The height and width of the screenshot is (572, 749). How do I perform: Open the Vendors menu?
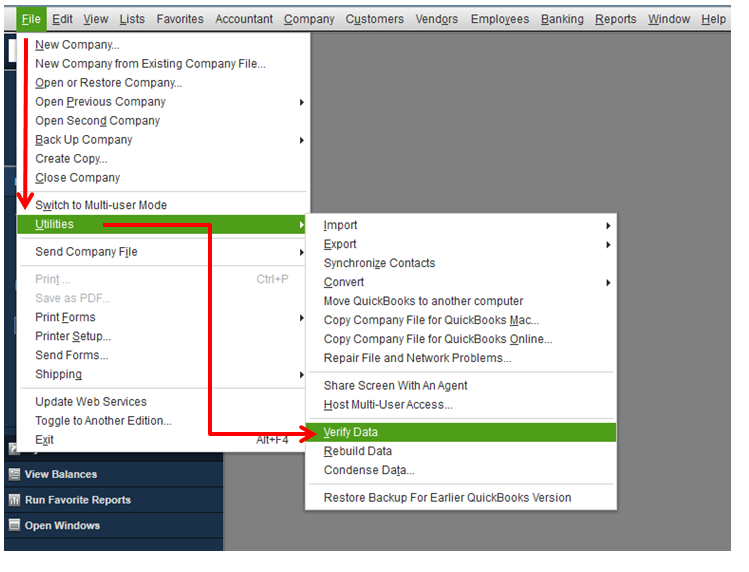(x=437, y=19)
